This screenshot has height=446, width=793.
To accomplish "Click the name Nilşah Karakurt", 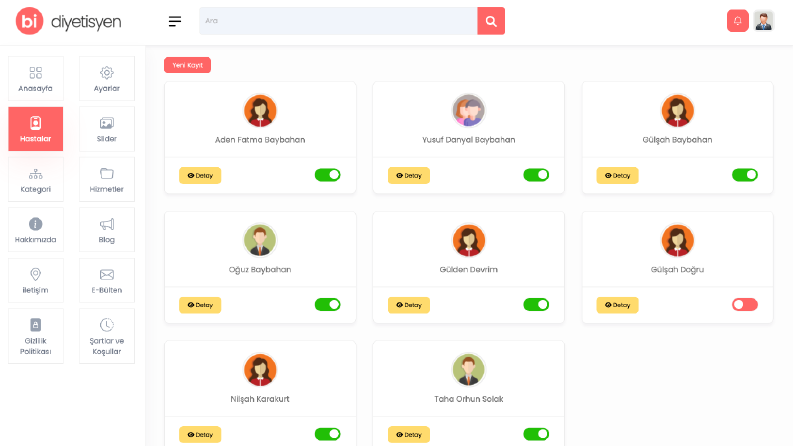I will click(260, 399).
